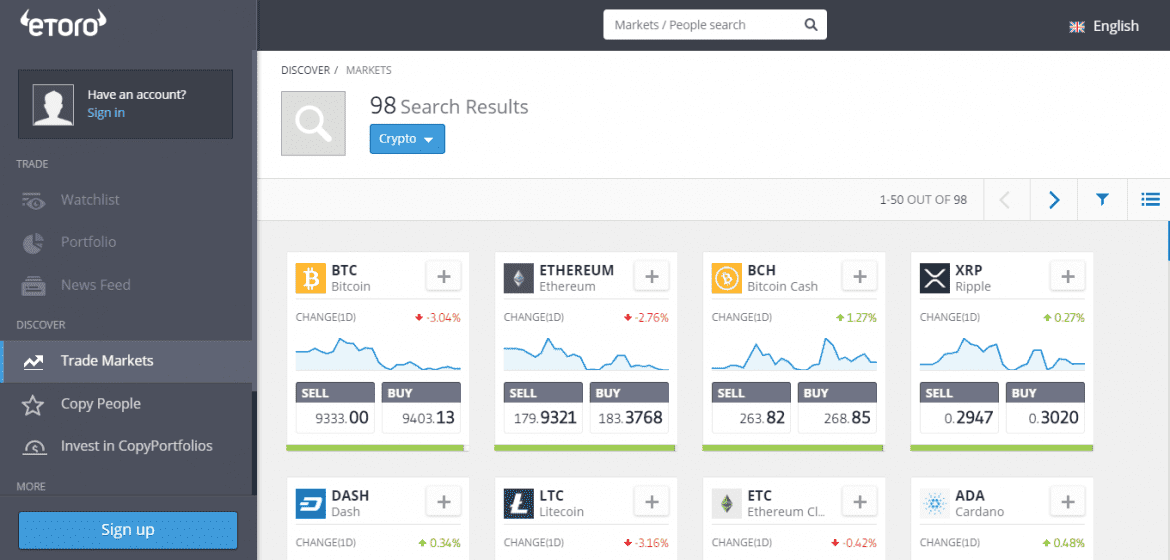This screenshot has height=560, width=1170.
Task: Add BTC to watchlist with plus button
Action: click(x=443, y=277)
